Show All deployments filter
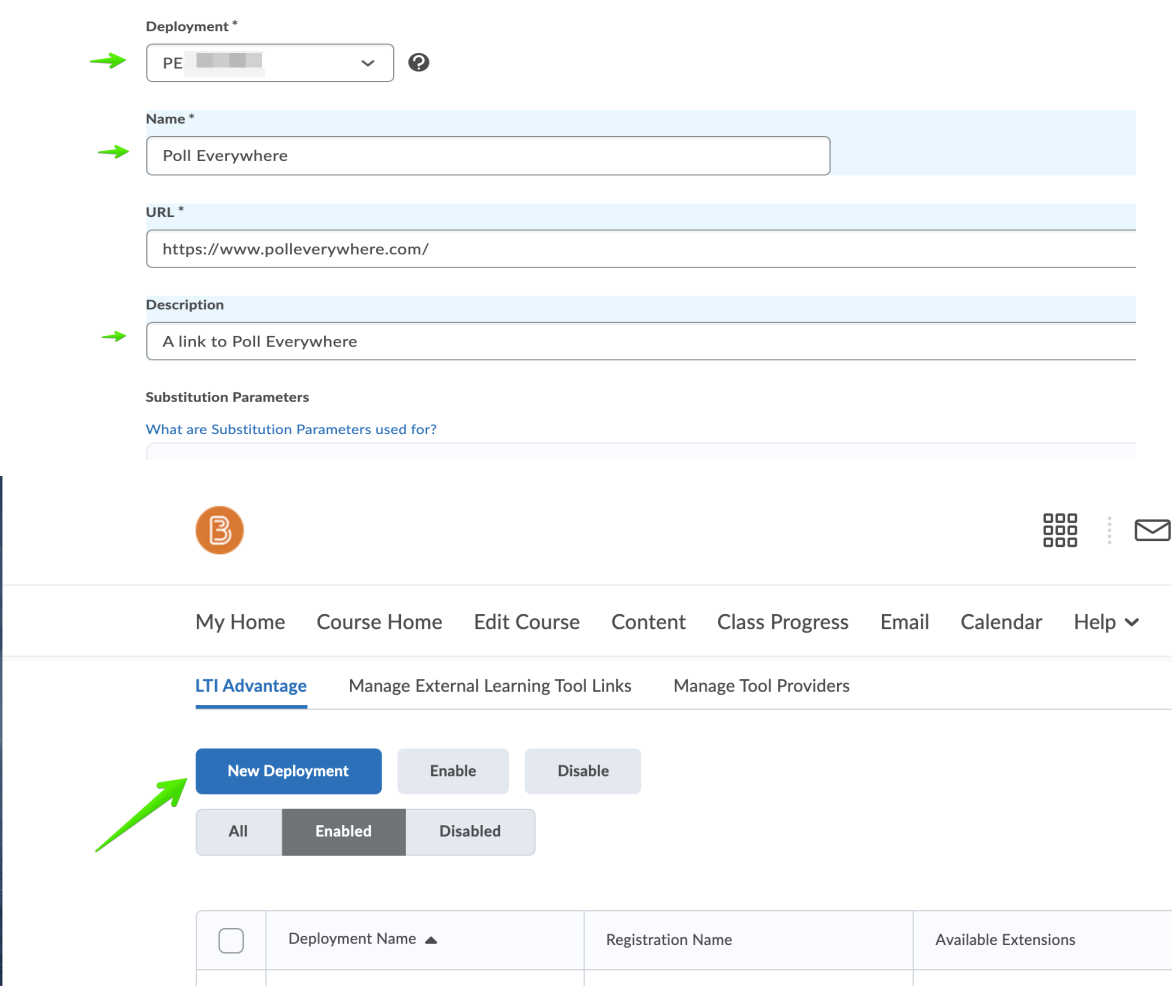Viewport: 1172px width, 986px height. pyautogui.click(x=238, y=831)
